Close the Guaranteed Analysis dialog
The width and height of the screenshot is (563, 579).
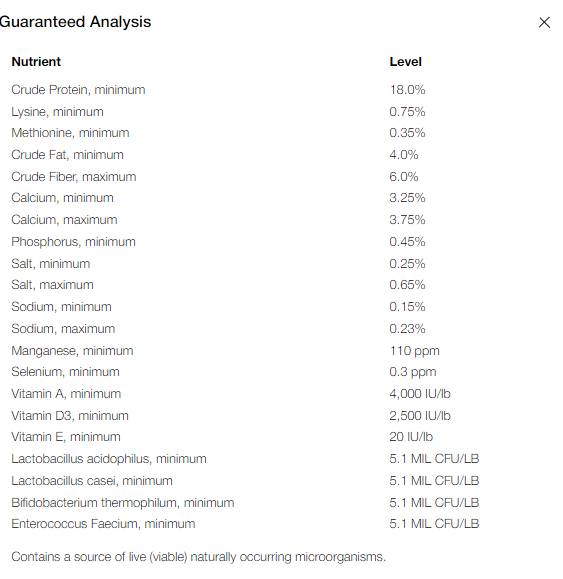544,23
